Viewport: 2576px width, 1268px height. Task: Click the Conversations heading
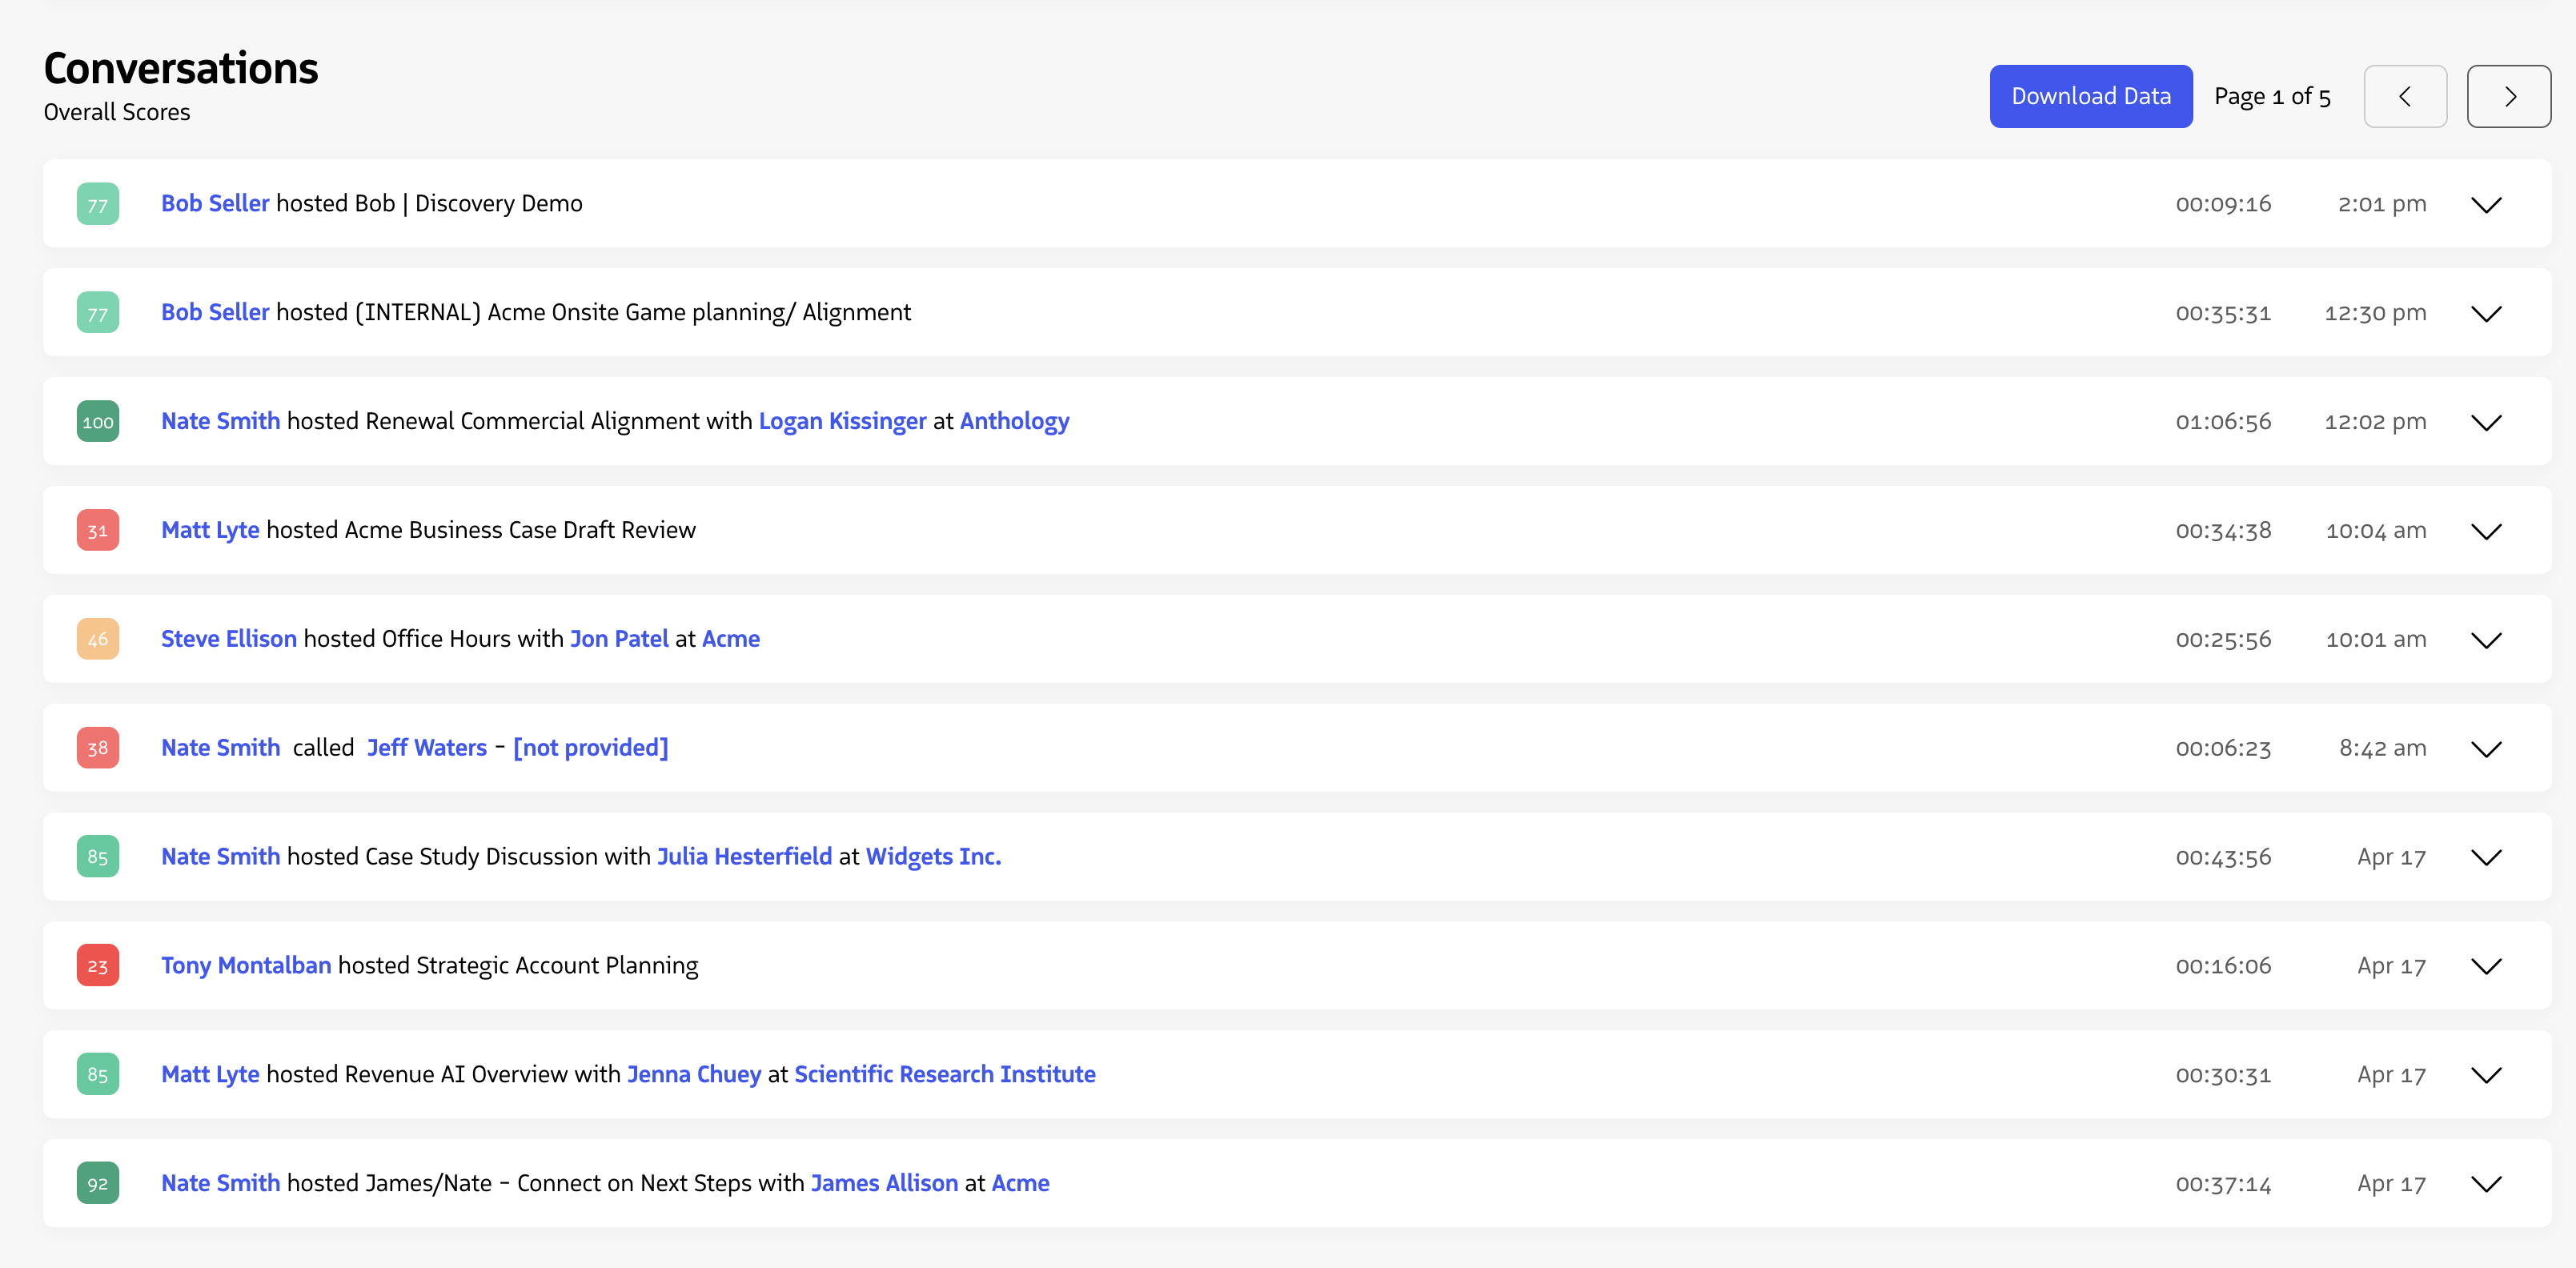(x=181, y=68)
